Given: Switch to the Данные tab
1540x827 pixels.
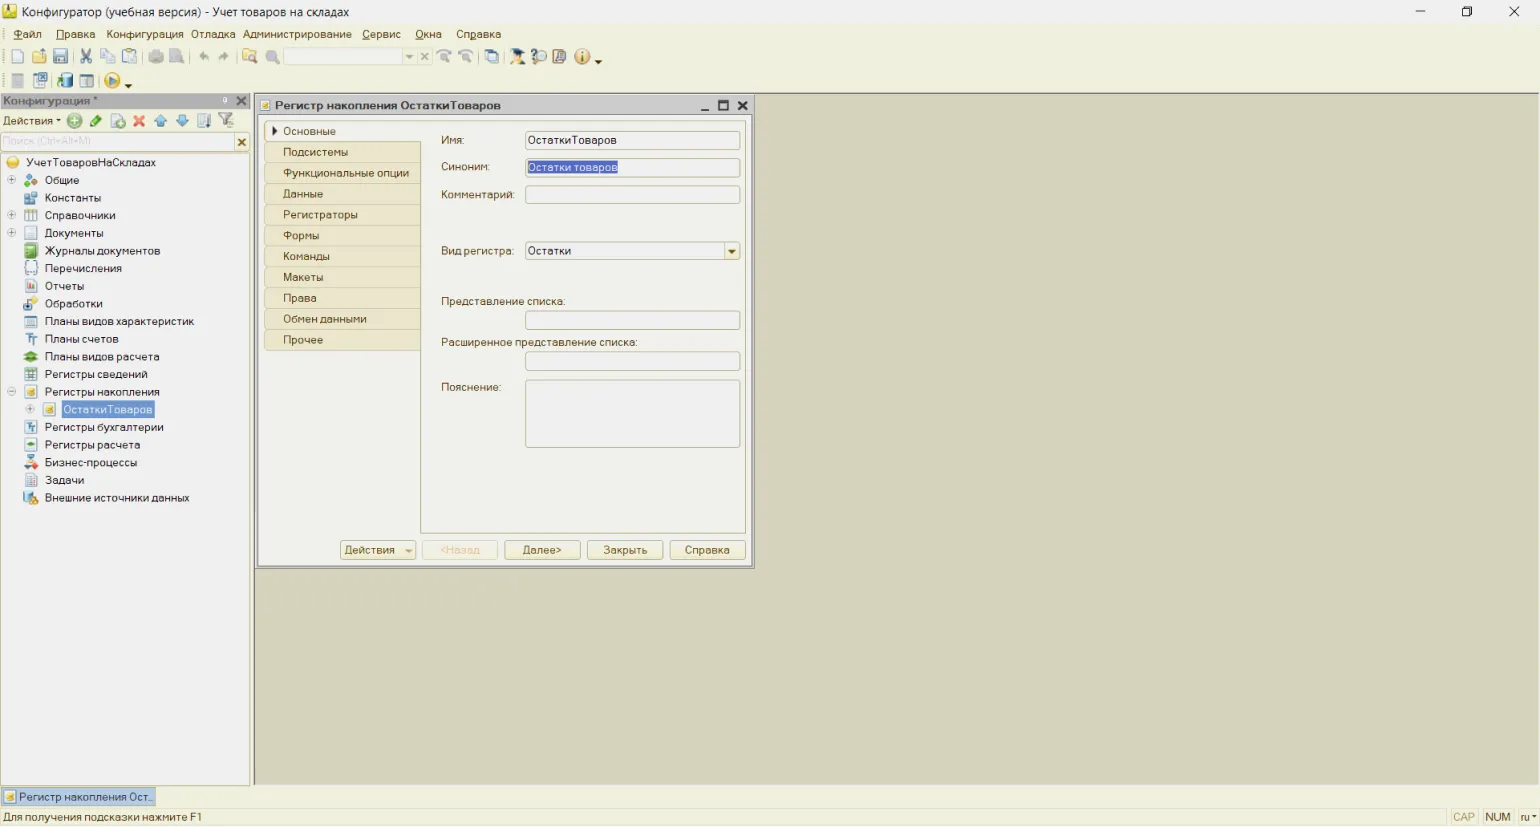Looking at the screenshot, I should (x=303, y=194).
